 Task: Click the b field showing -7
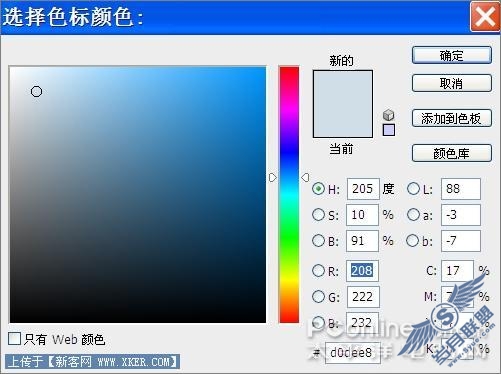pyautogui.click(x=461, y=240)
